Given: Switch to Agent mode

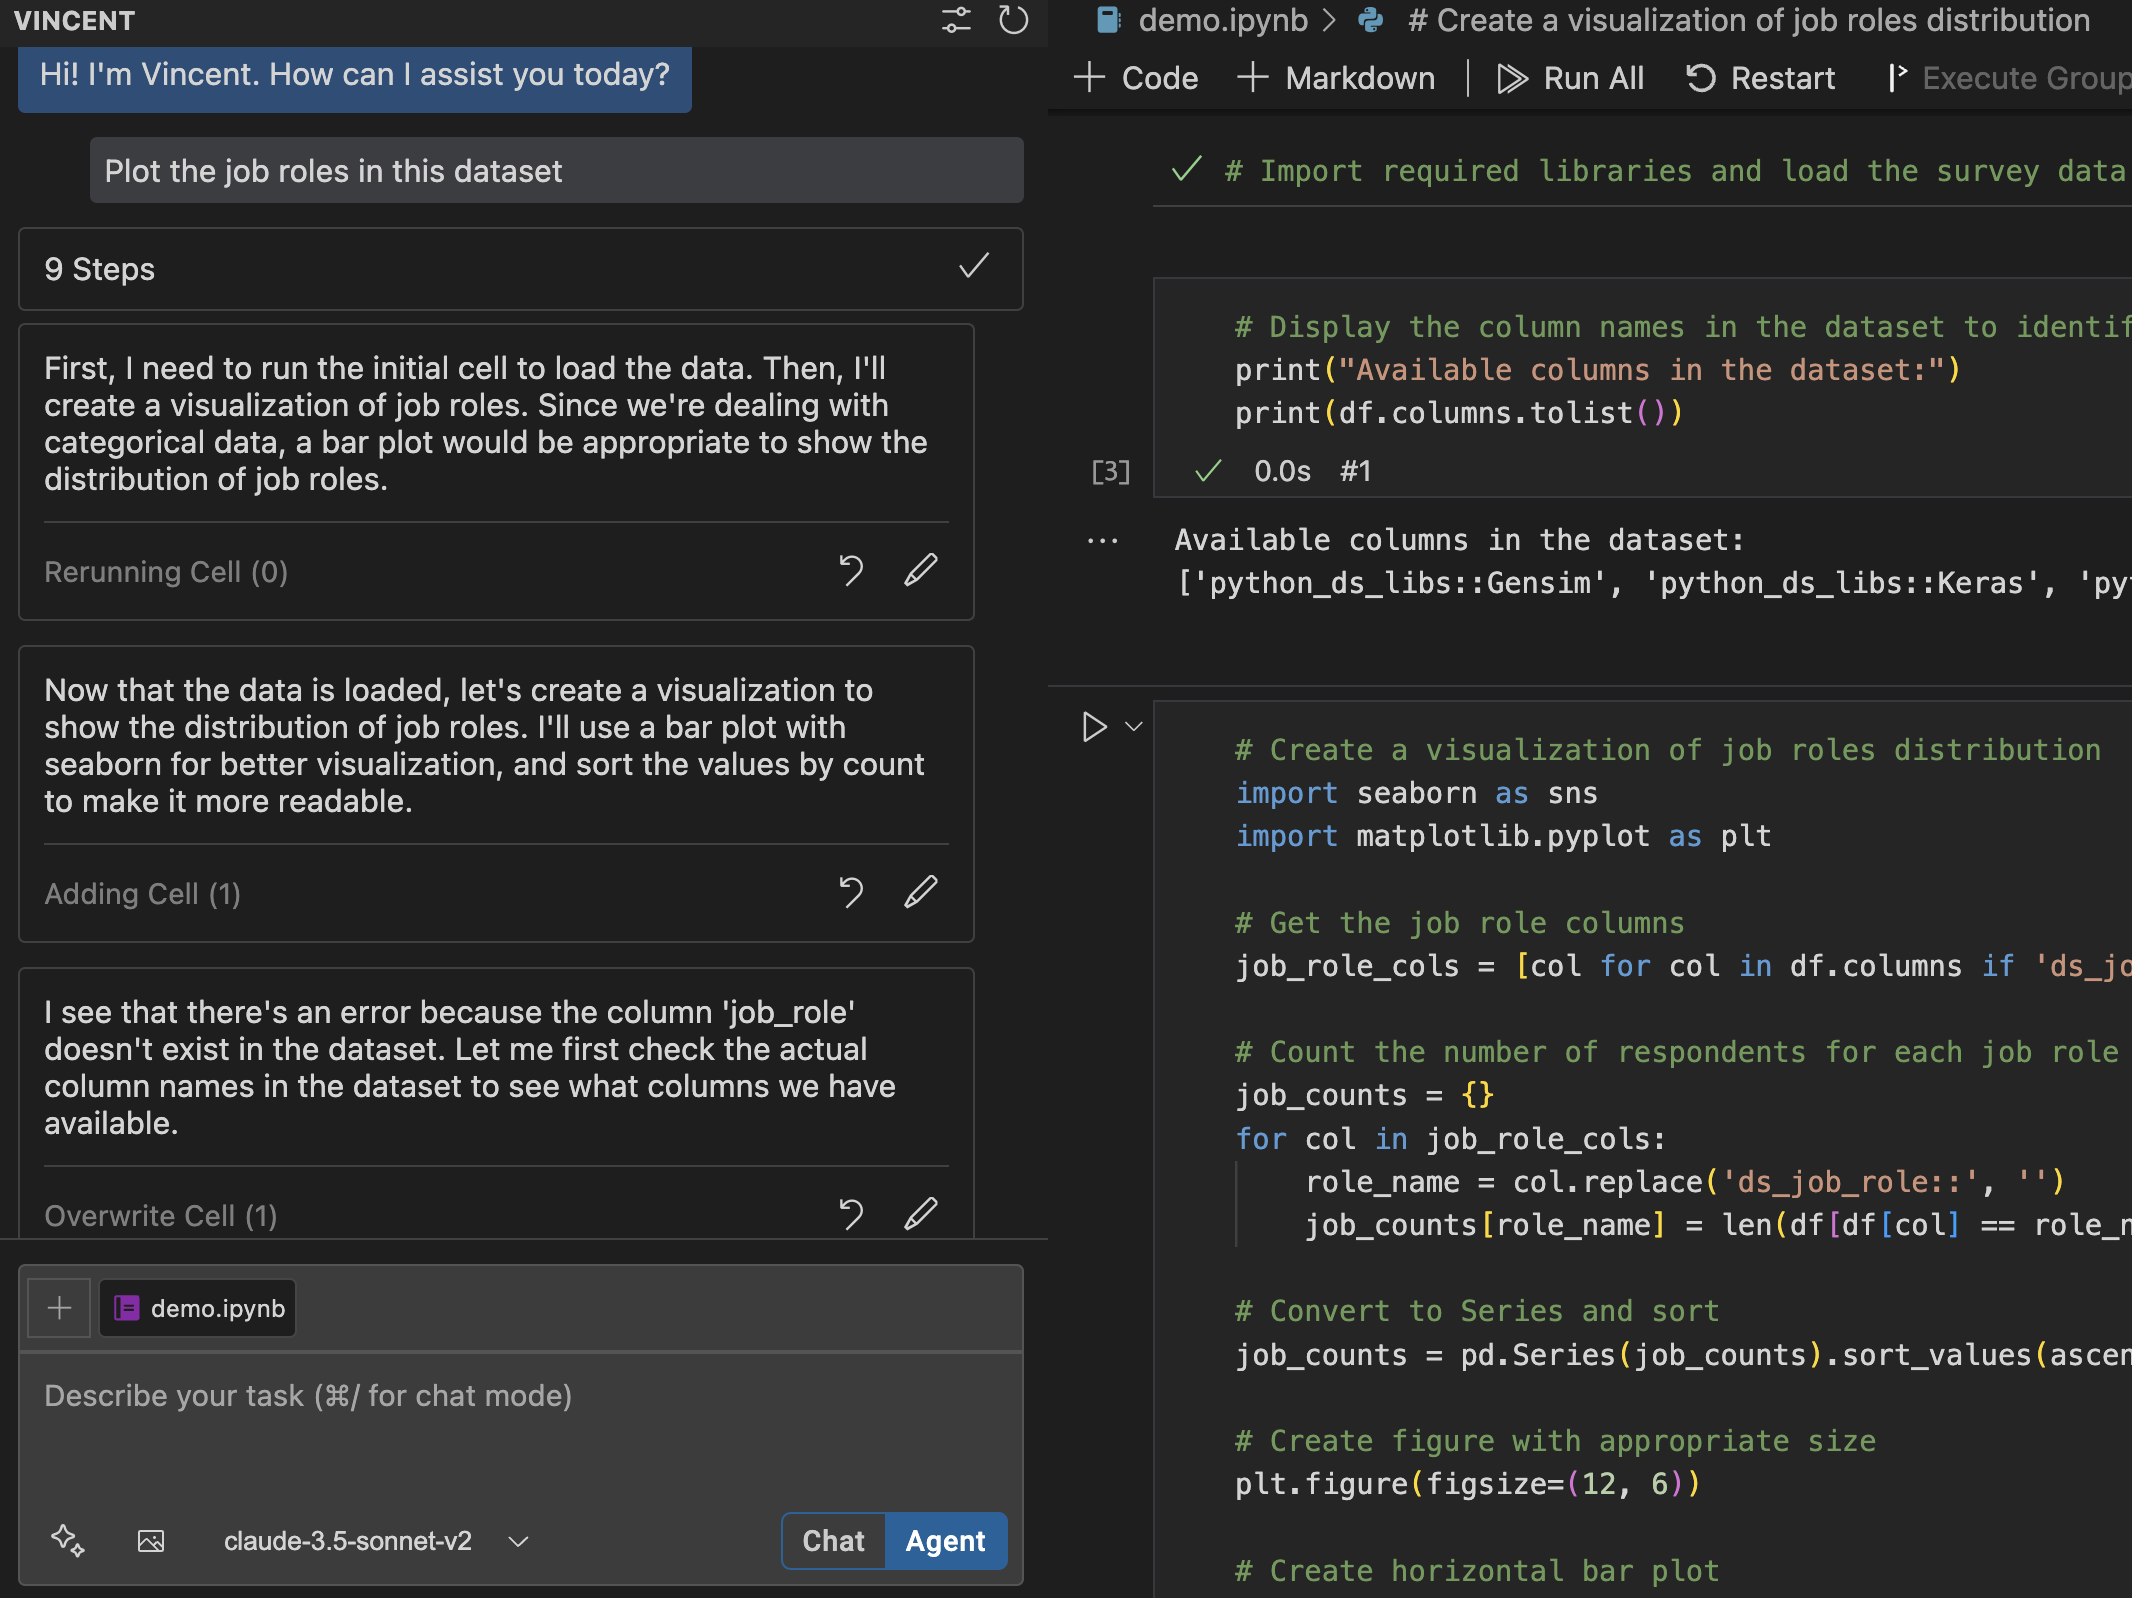Looking at the screenshot, I should click(x=946, y=1541).
